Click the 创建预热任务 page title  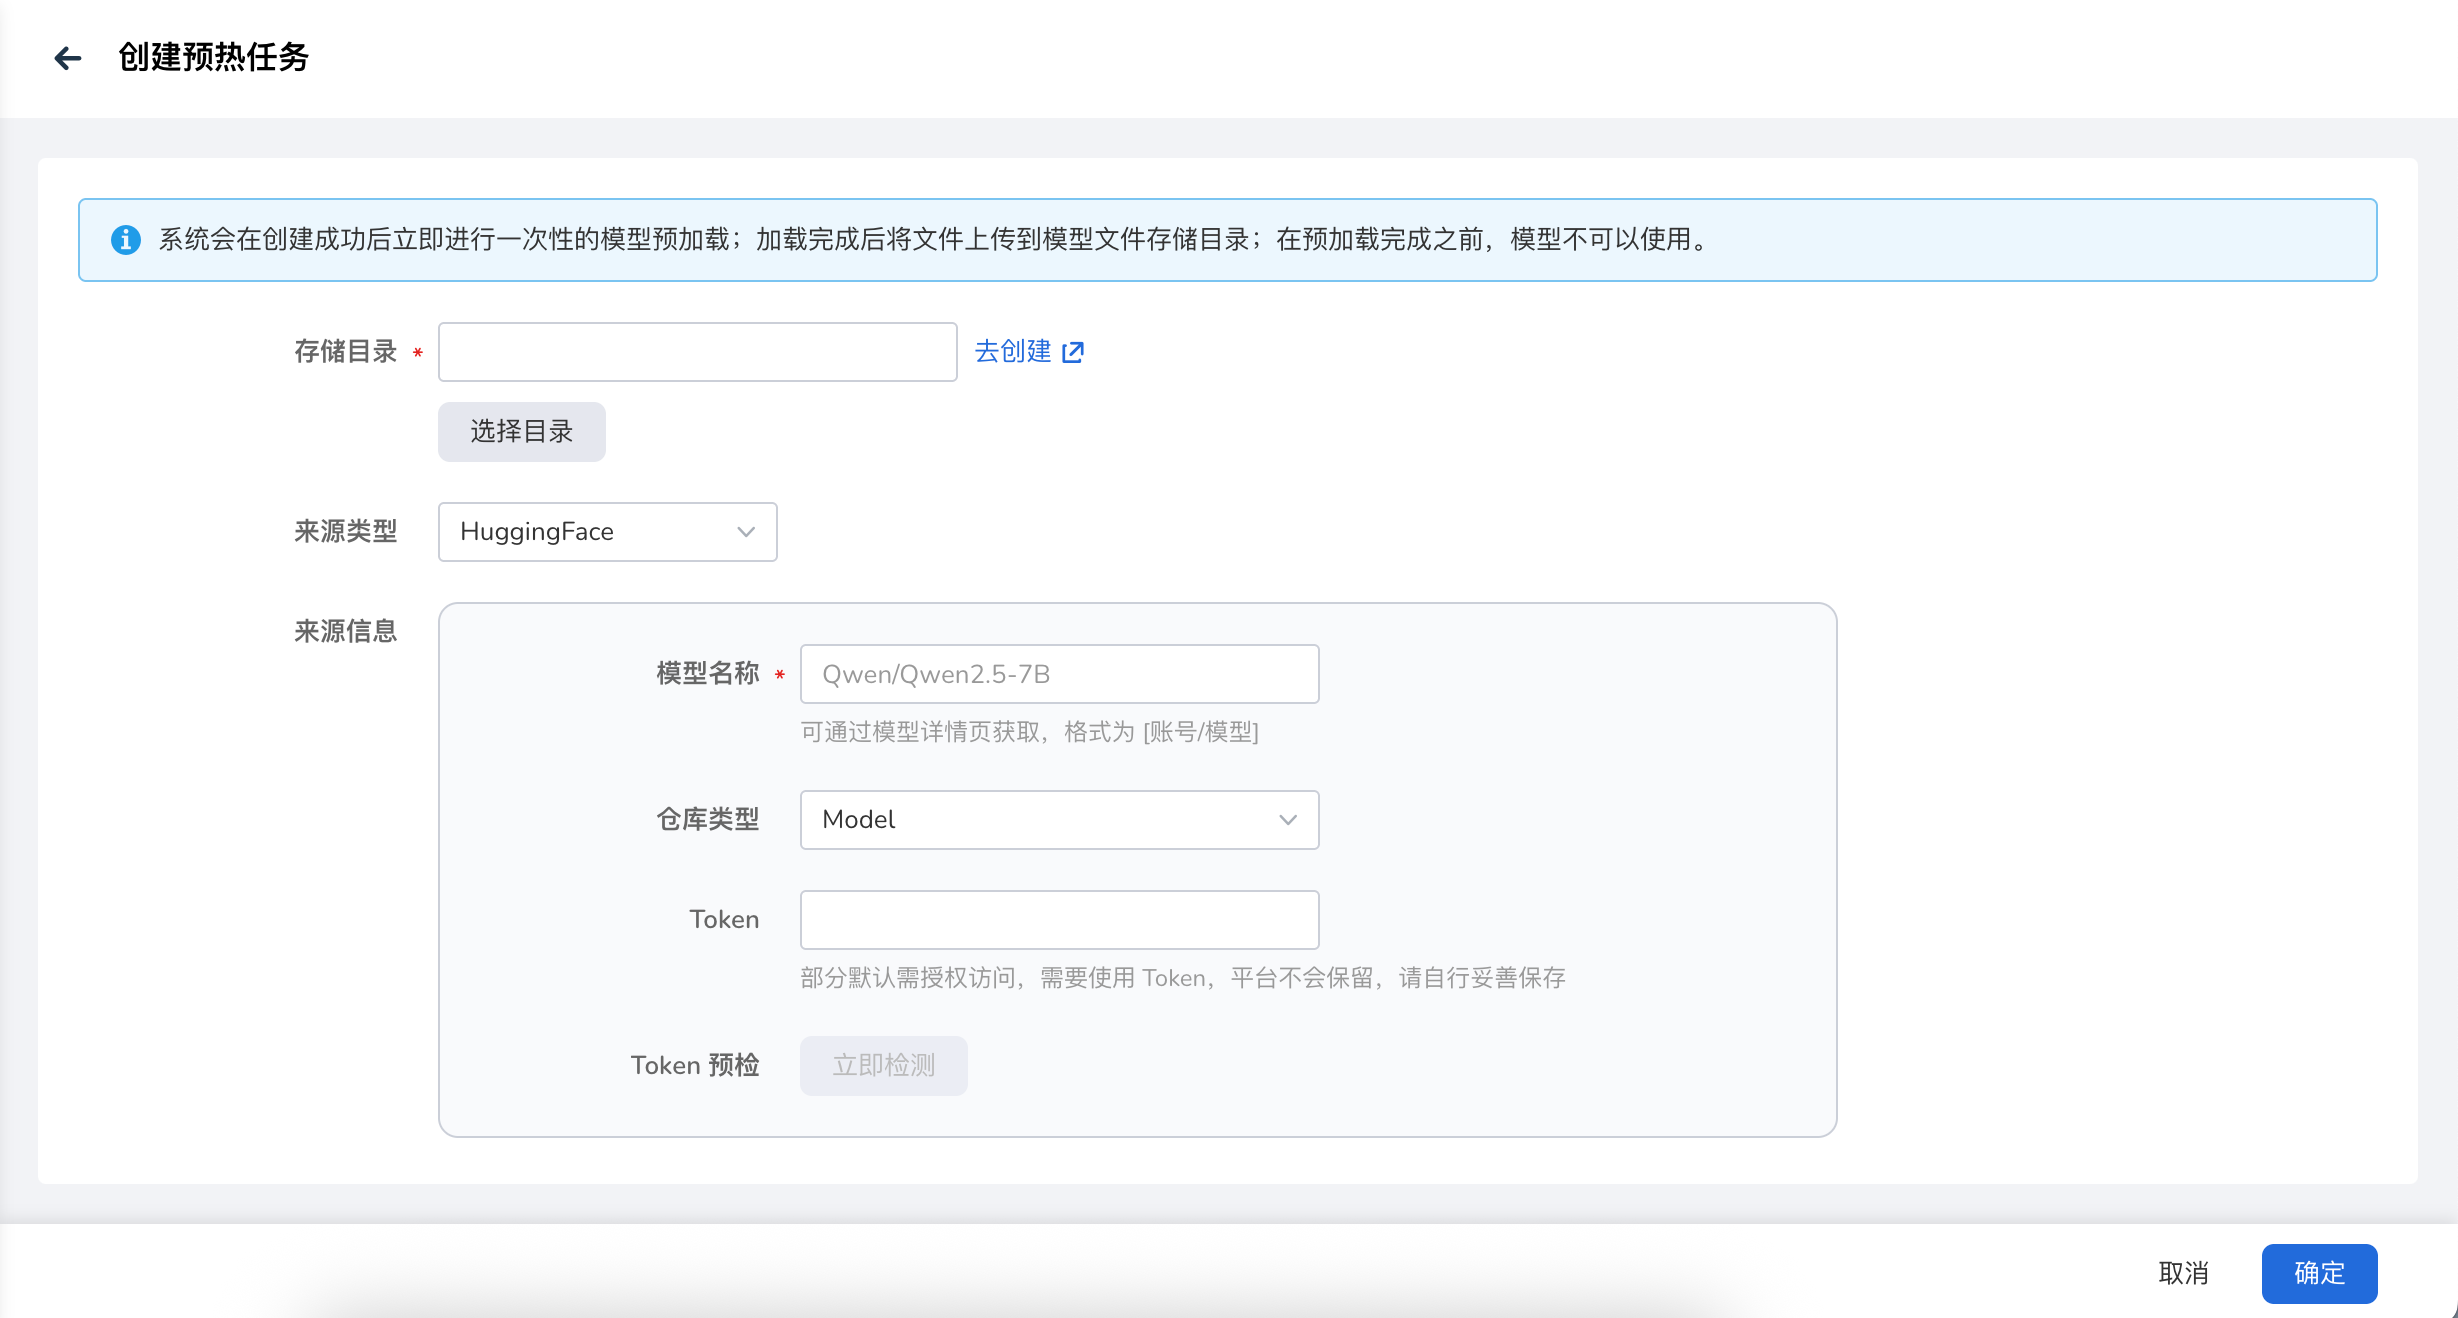click(x=213, y=58)
